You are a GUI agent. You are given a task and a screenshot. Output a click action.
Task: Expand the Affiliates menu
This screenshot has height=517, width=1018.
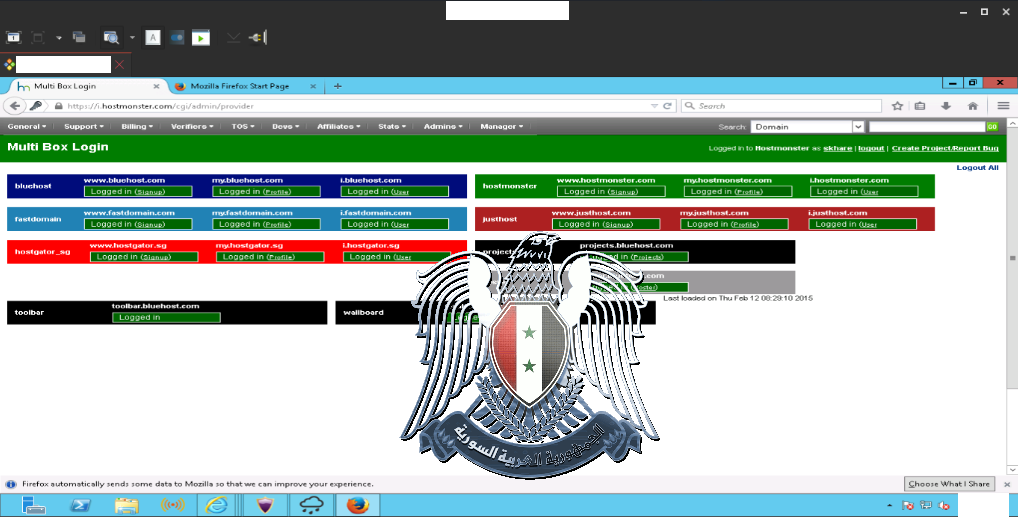[338, 127]
